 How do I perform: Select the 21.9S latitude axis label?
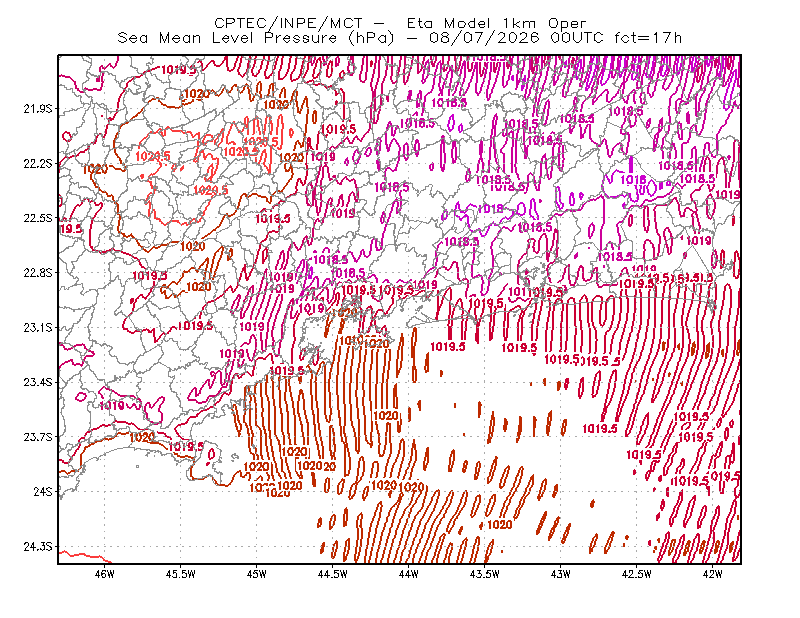coord(38,109)
